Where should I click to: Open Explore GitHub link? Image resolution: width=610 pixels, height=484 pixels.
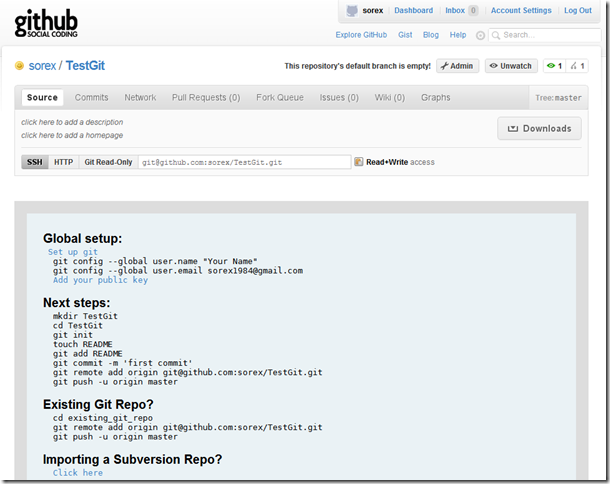pos(361,35)
